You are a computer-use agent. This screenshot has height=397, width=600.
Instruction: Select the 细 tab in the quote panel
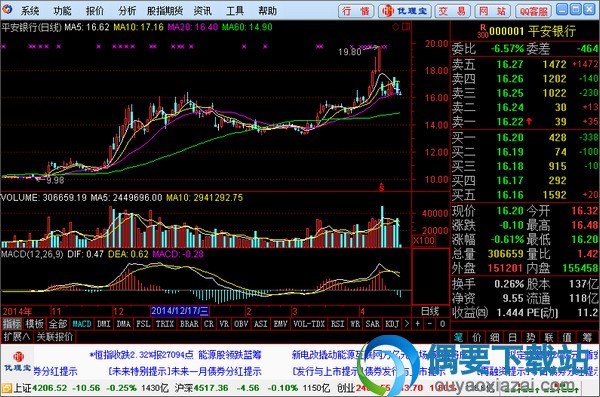[495, 337]
